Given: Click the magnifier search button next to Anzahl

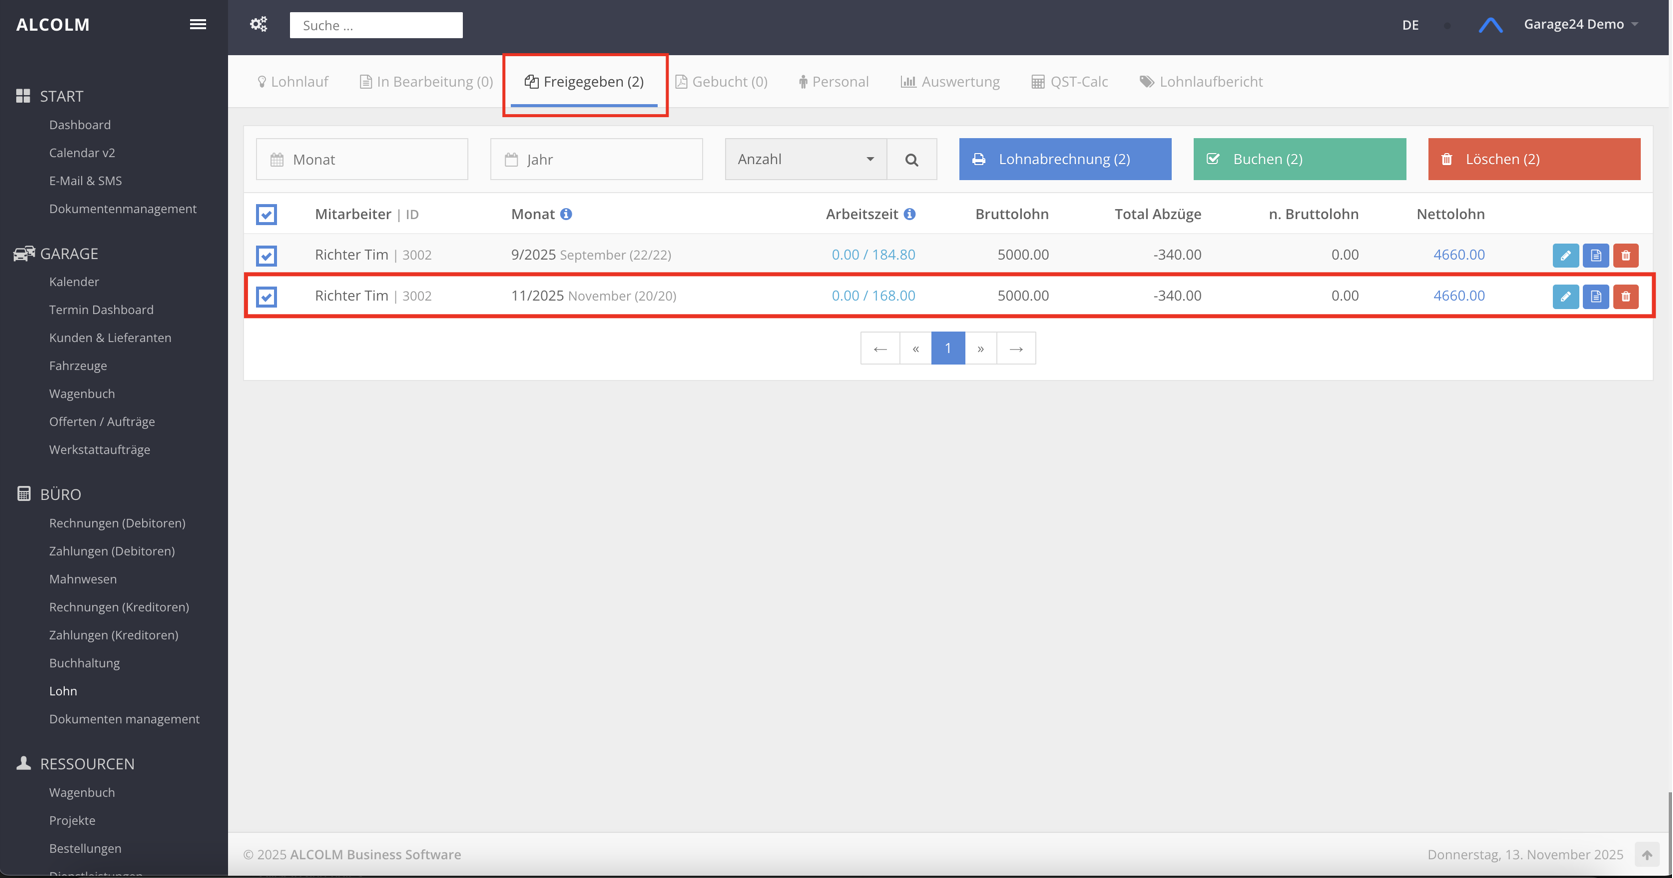Looking at the screenshot, I should (911, 159).
